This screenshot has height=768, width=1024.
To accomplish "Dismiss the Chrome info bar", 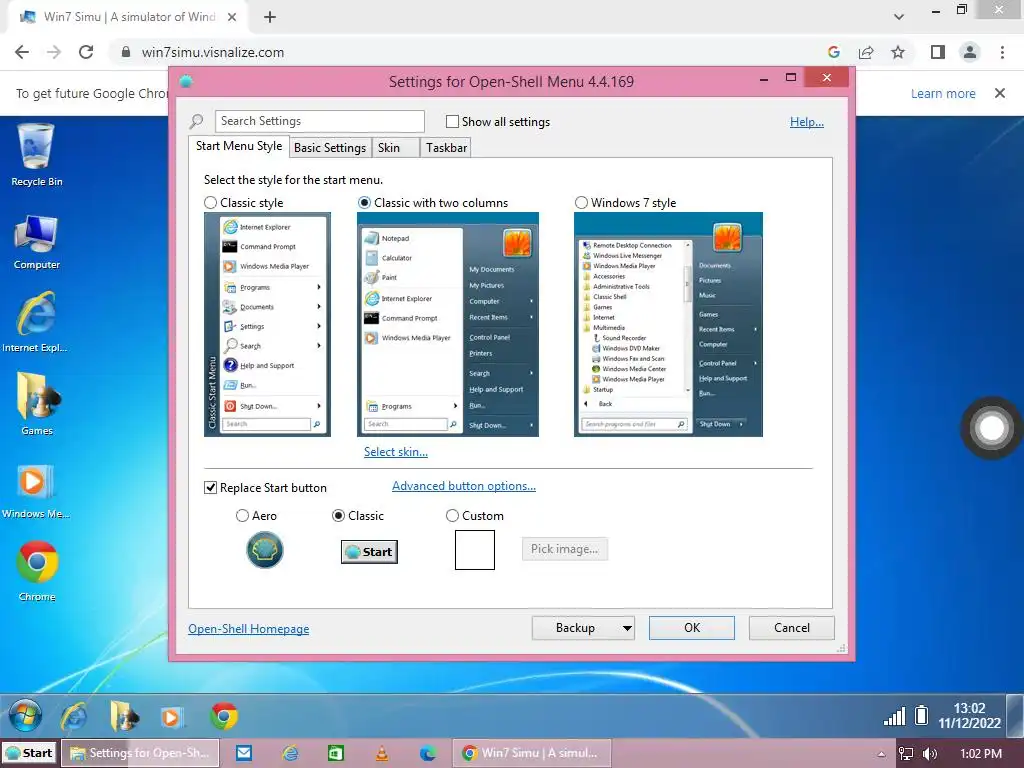I will coord(999,93).
